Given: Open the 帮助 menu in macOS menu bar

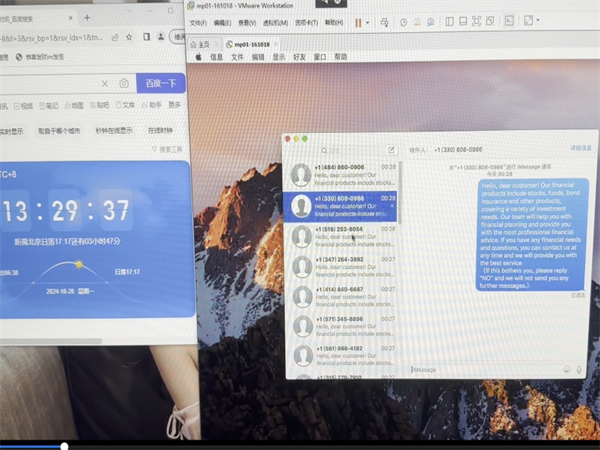Looking at the screenshot, I should (x=341, y=57).
